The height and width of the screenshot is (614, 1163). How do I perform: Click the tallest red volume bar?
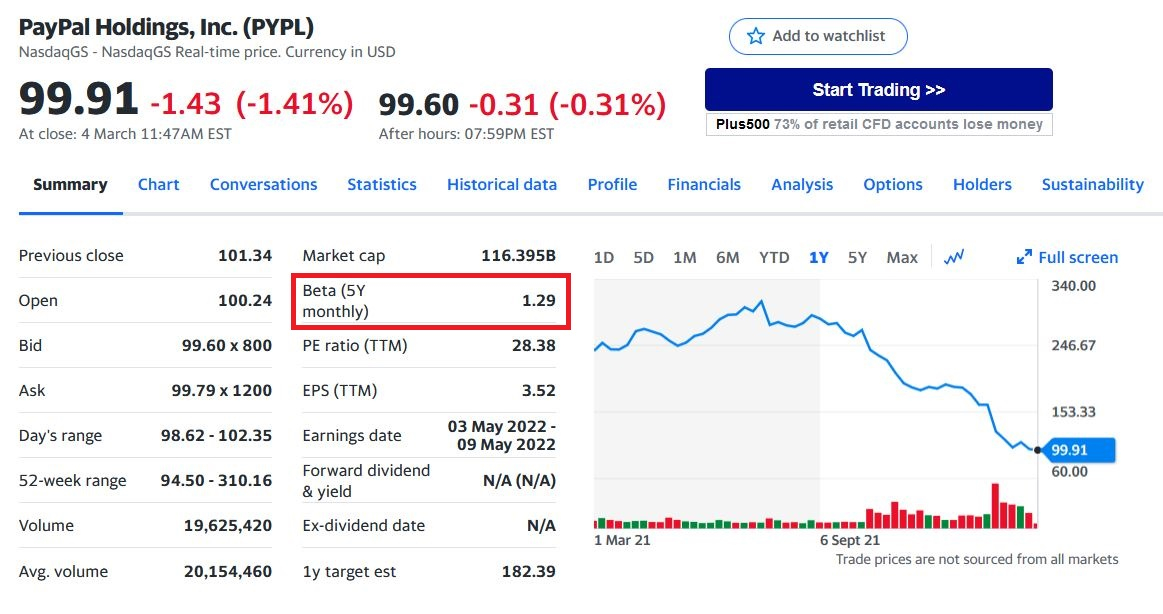coord(995,506)
